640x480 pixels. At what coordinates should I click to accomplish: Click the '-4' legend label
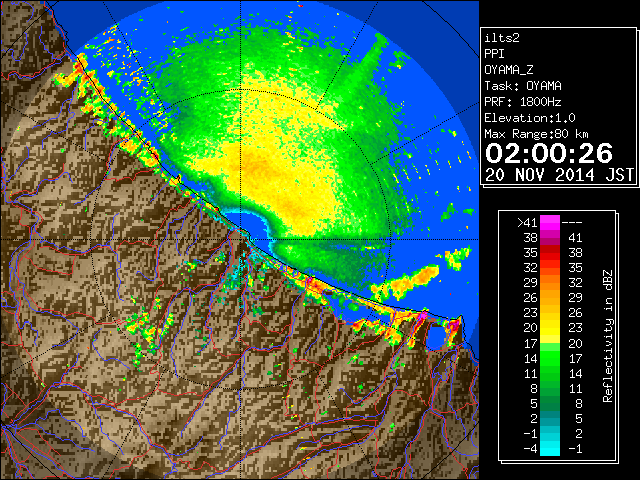[x=530, y=449]
